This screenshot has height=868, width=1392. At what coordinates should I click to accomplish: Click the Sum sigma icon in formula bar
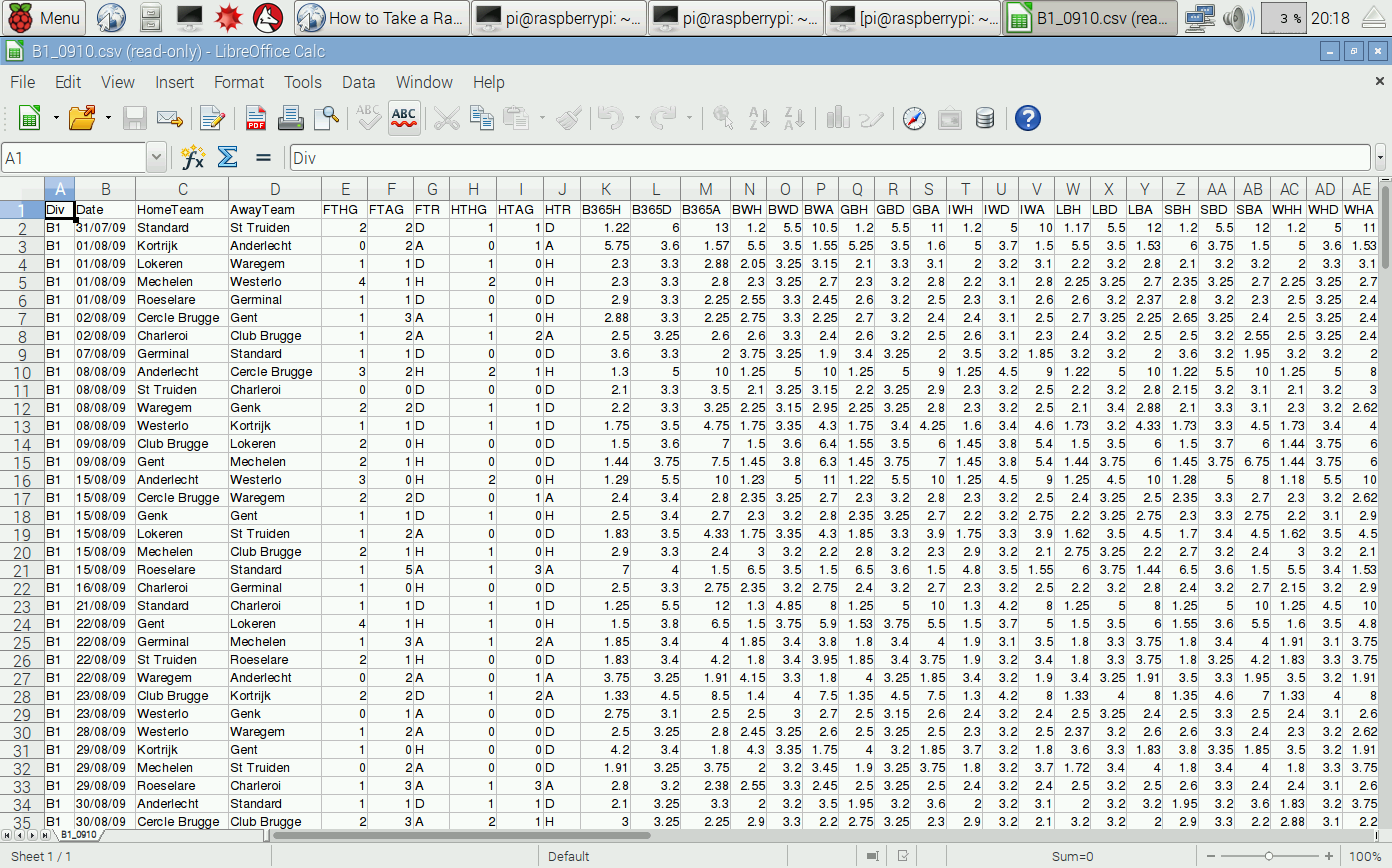228,157
